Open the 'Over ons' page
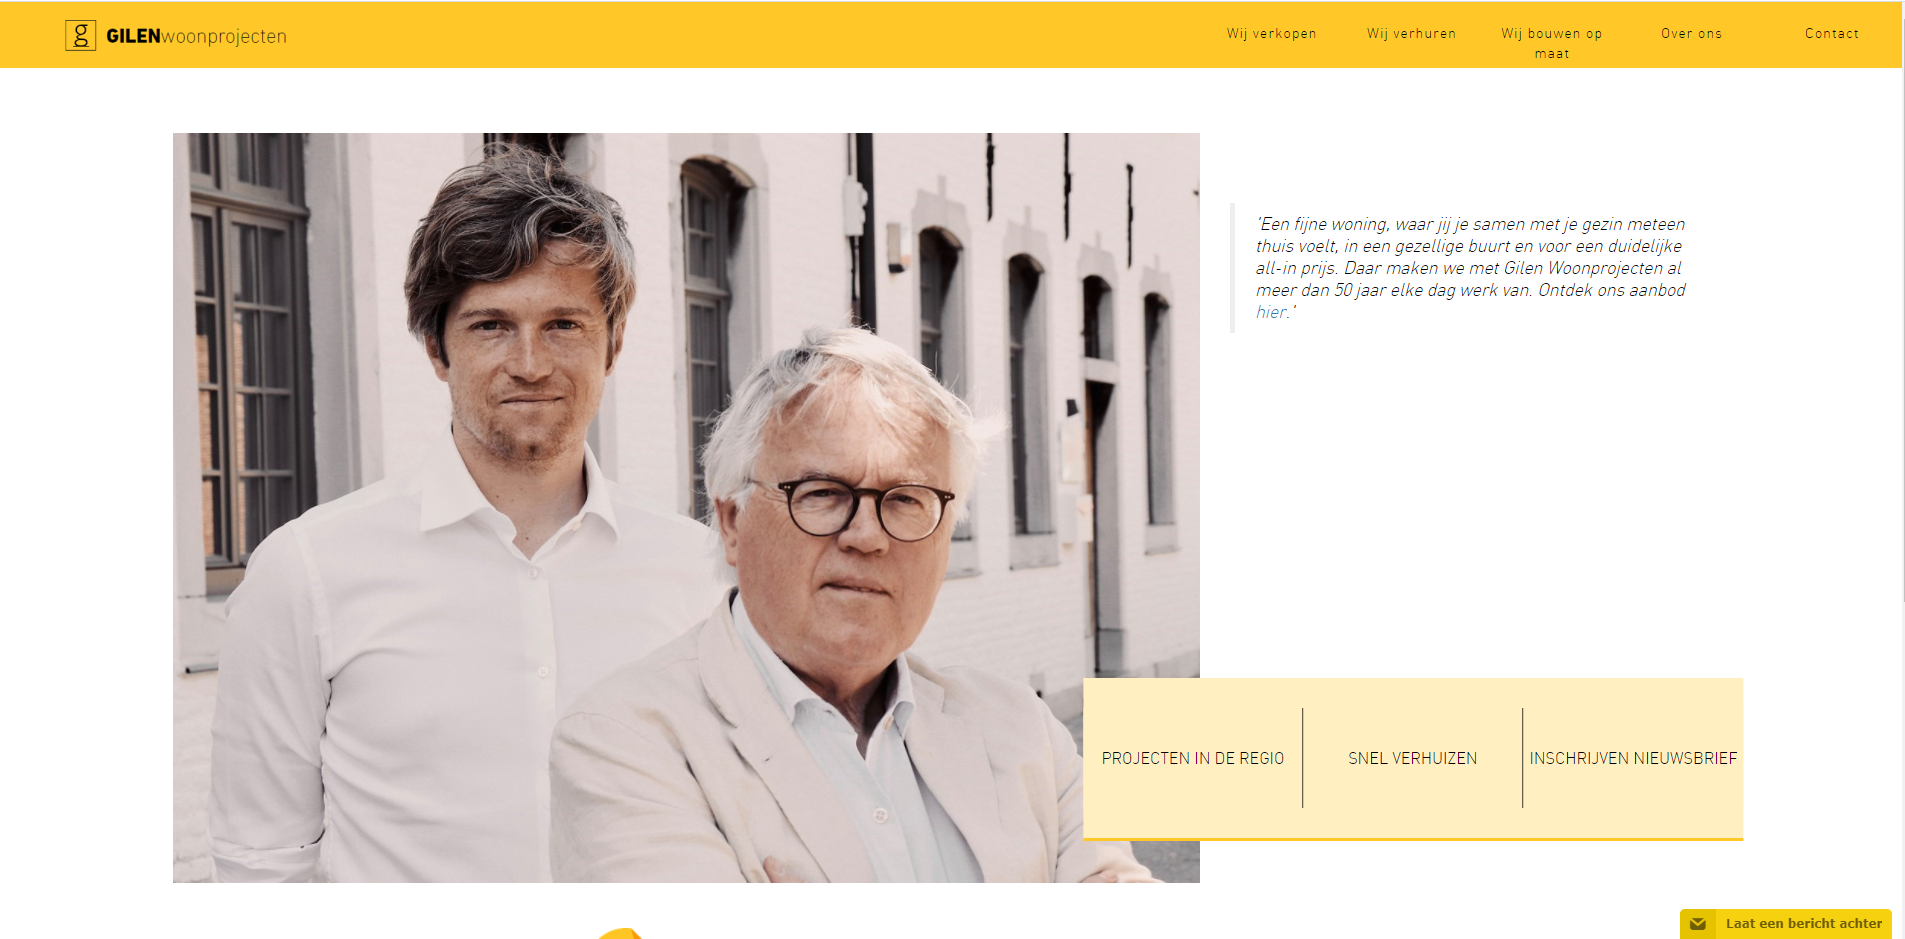 point(1691,34)
